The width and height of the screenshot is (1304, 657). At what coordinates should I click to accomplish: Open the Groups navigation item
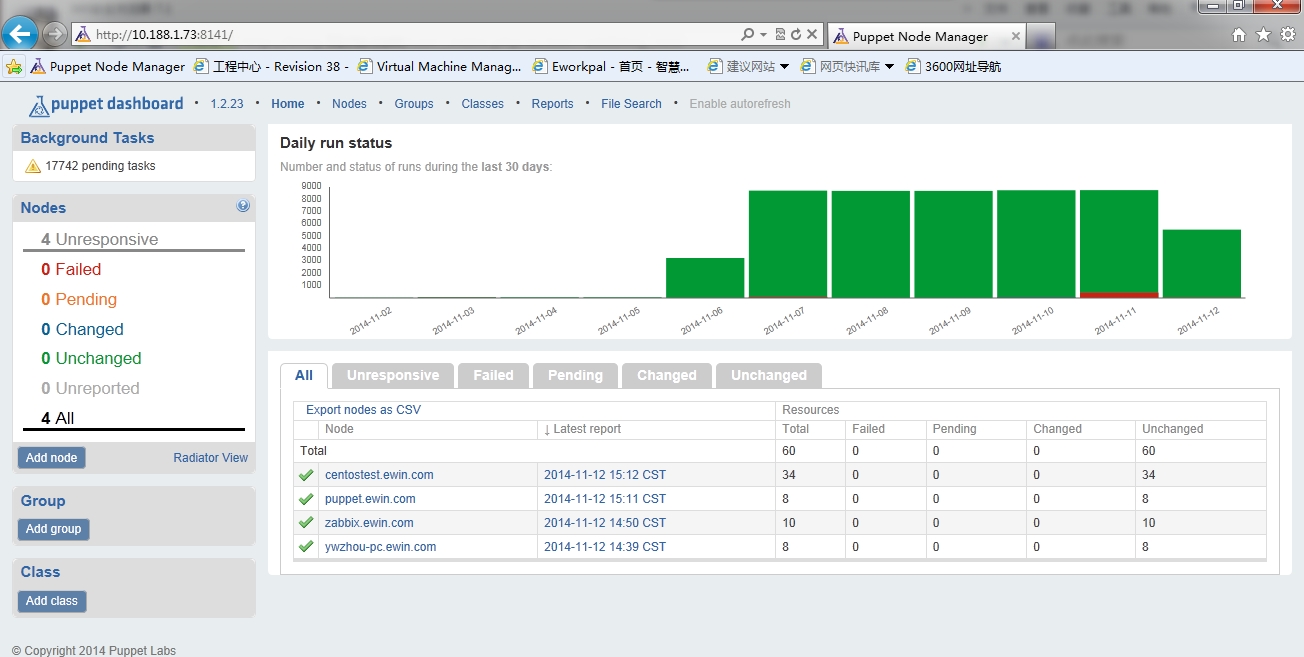pos(414,104)
